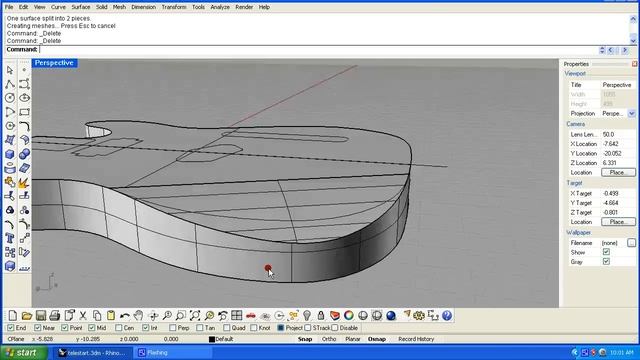
Task: Enable the Tan osnap checkbox
Action: pos(199,328)
